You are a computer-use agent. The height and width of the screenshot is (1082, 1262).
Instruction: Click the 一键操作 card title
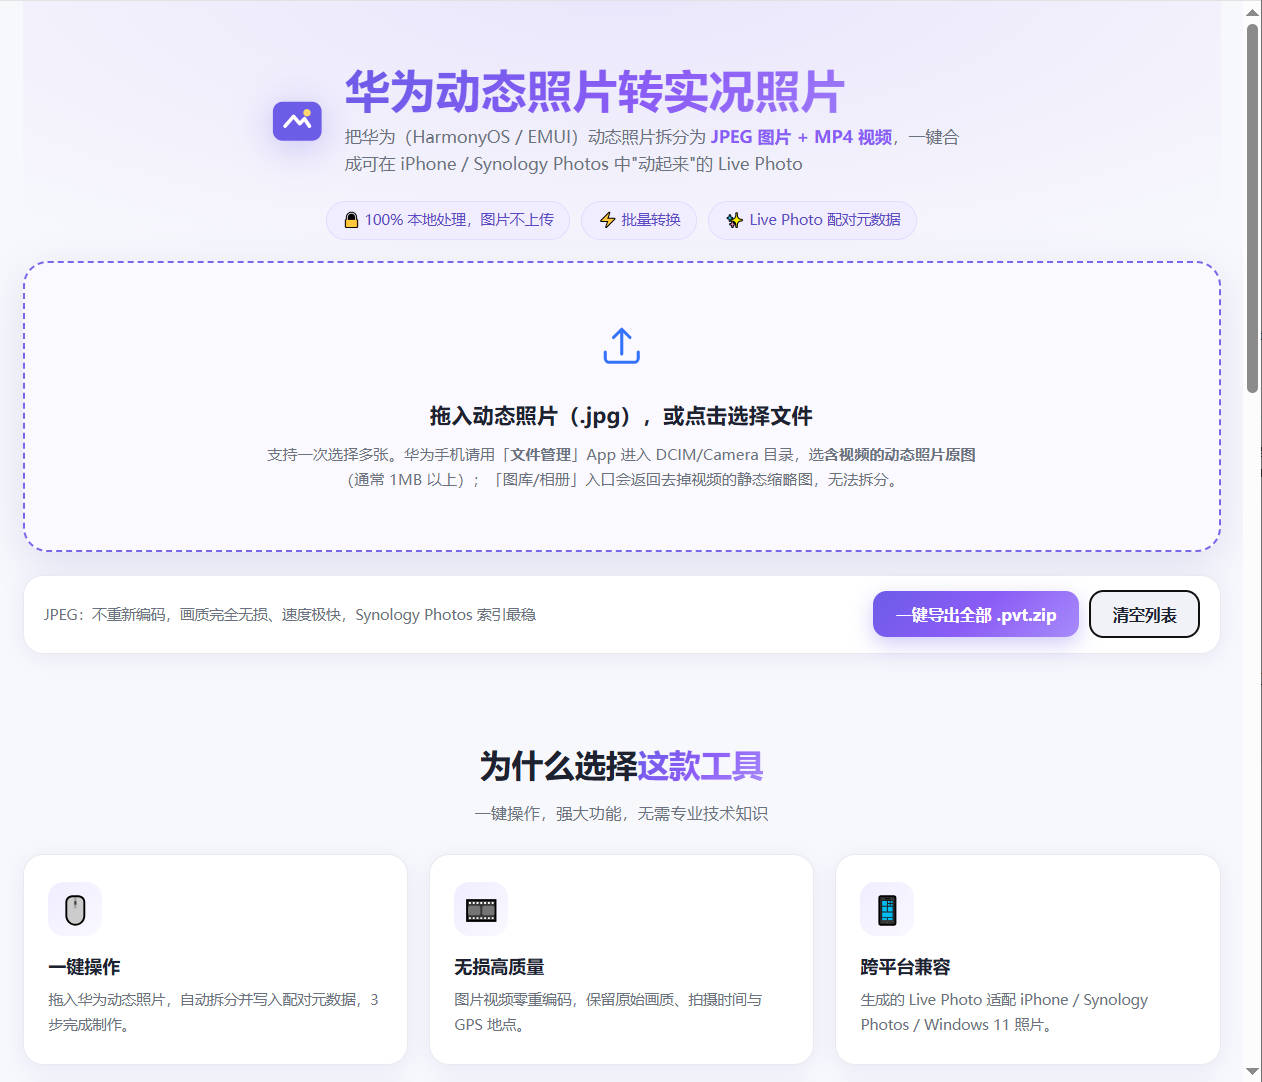84,967
